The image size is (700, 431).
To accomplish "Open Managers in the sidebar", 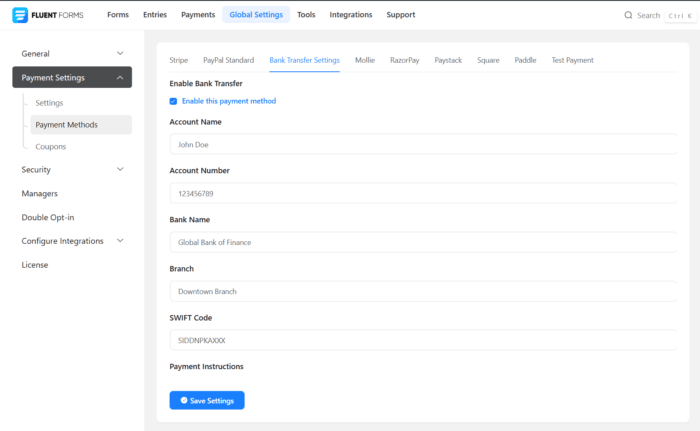I will click(x=40, y=193).
